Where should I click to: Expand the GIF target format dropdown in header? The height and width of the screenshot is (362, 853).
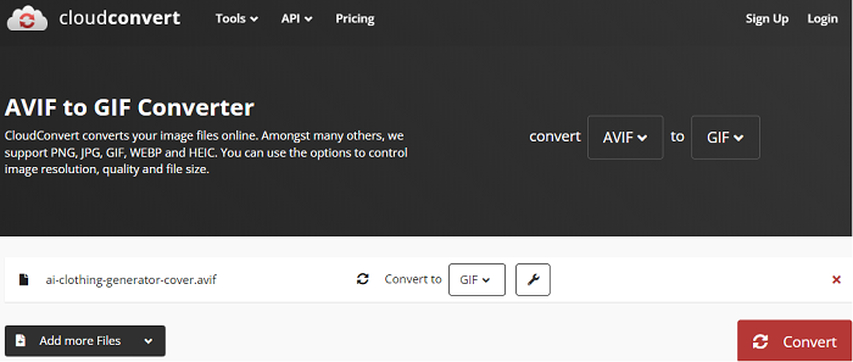click(x=725, y=137)
